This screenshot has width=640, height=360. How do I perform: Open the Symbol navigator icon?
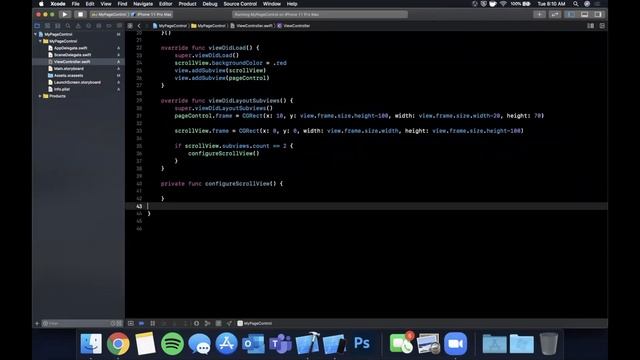[x=58, y=26]
